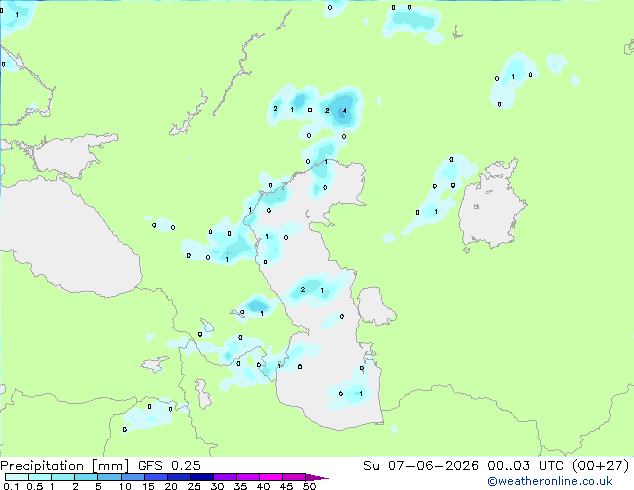Click the forecast date 'Su 07-06-2026' text
634x490 pixels.
click(421, 466)
